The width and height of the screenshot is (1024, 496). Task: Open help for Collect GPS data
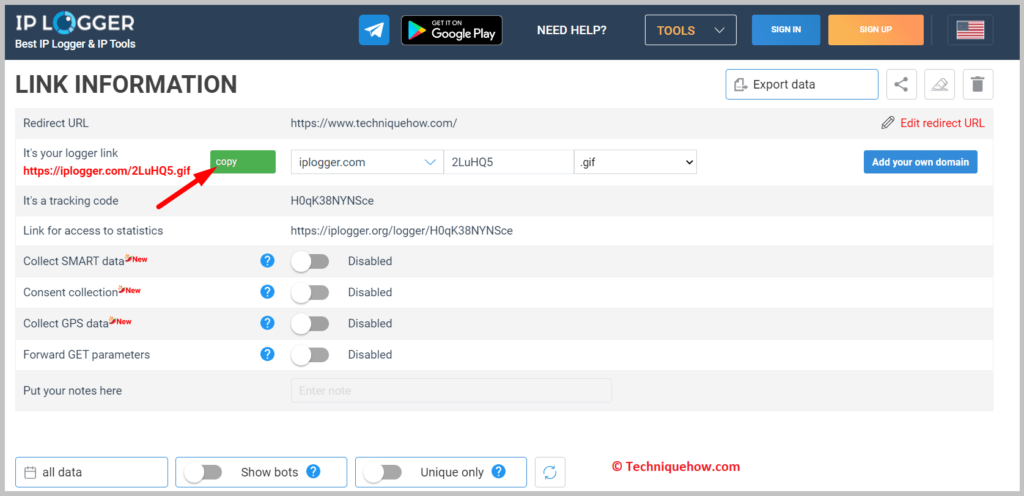(267, 322)
